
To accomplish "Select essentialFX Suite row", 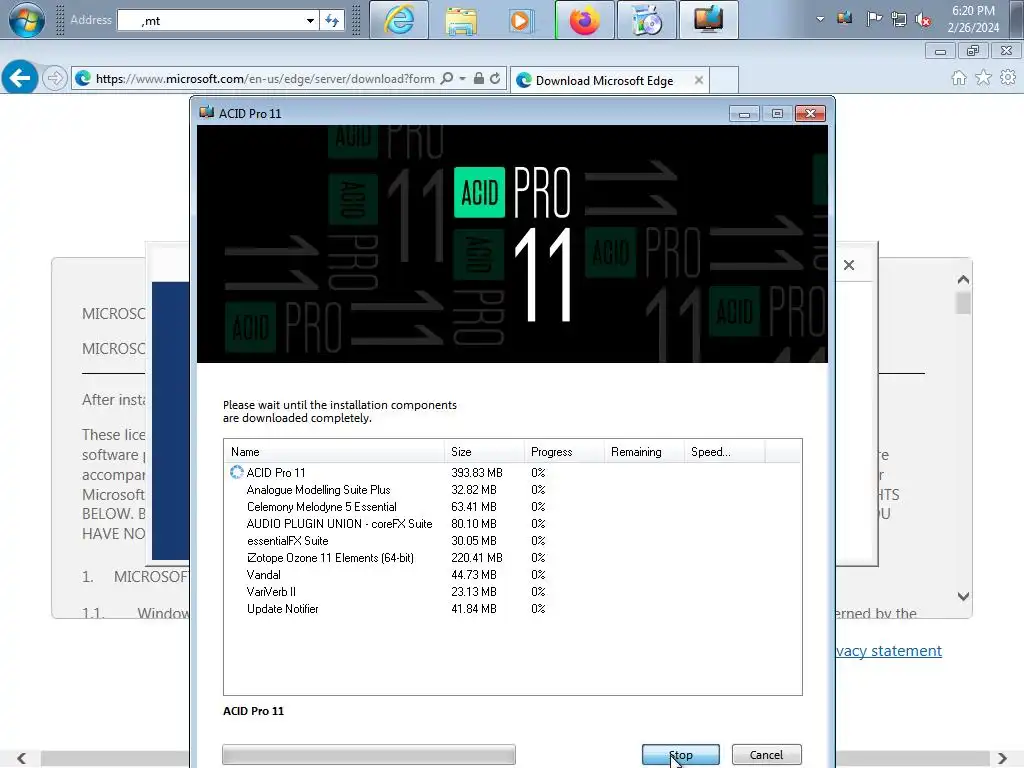I will point(513,540).
